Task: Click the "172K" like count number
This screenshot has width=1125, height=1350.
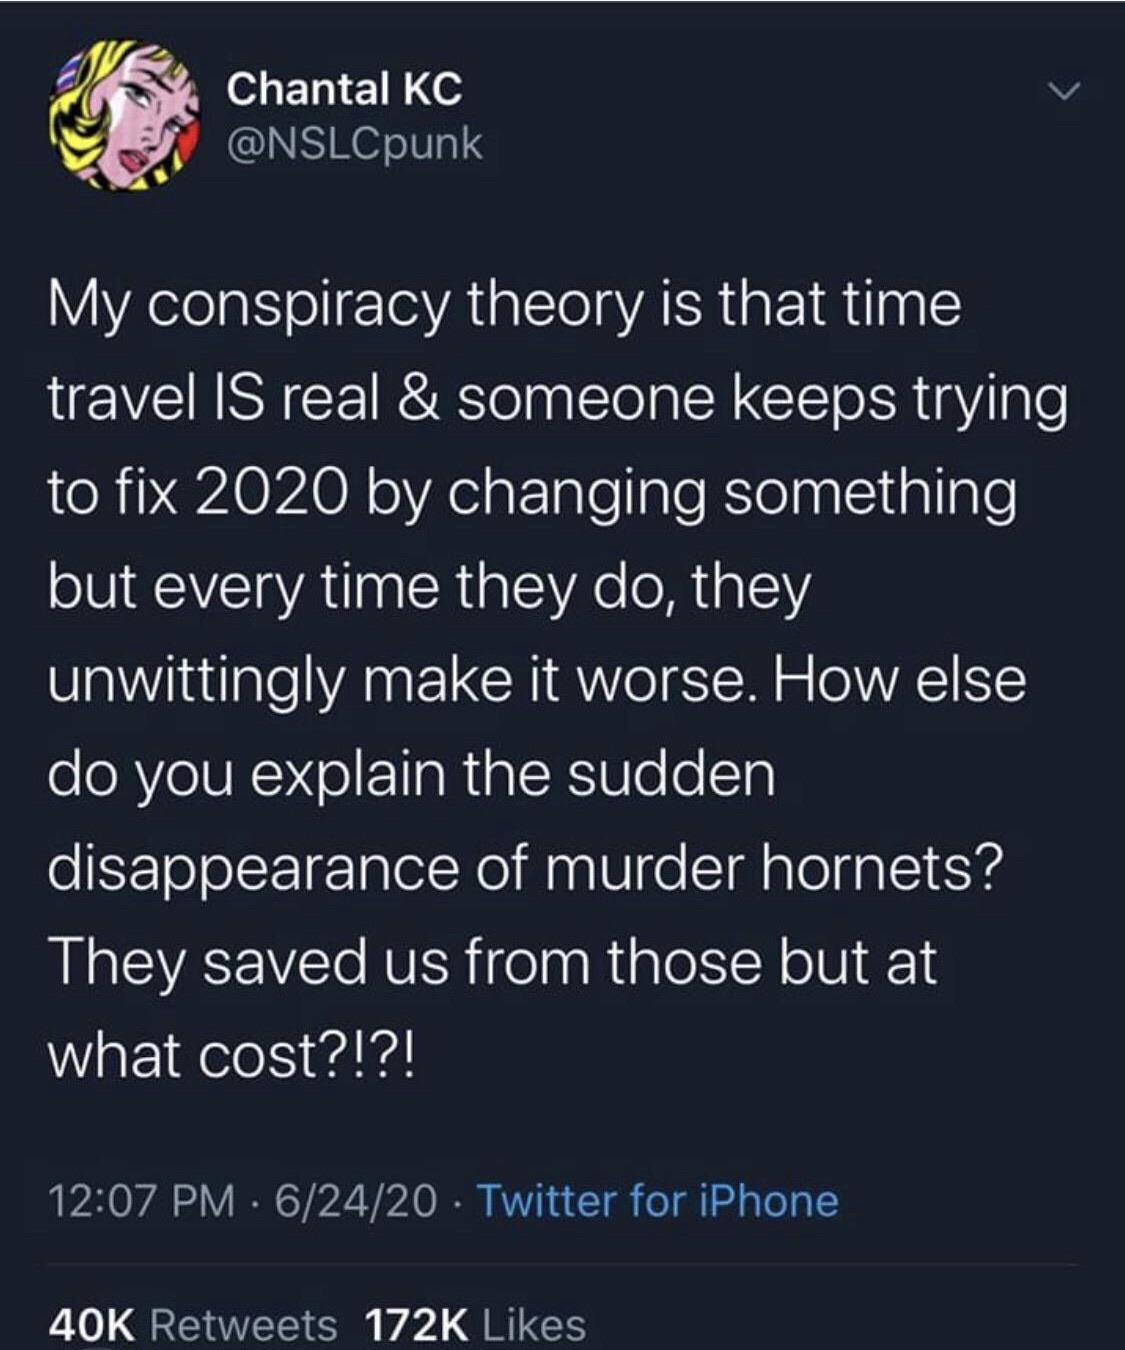Action: (416, 1324)
